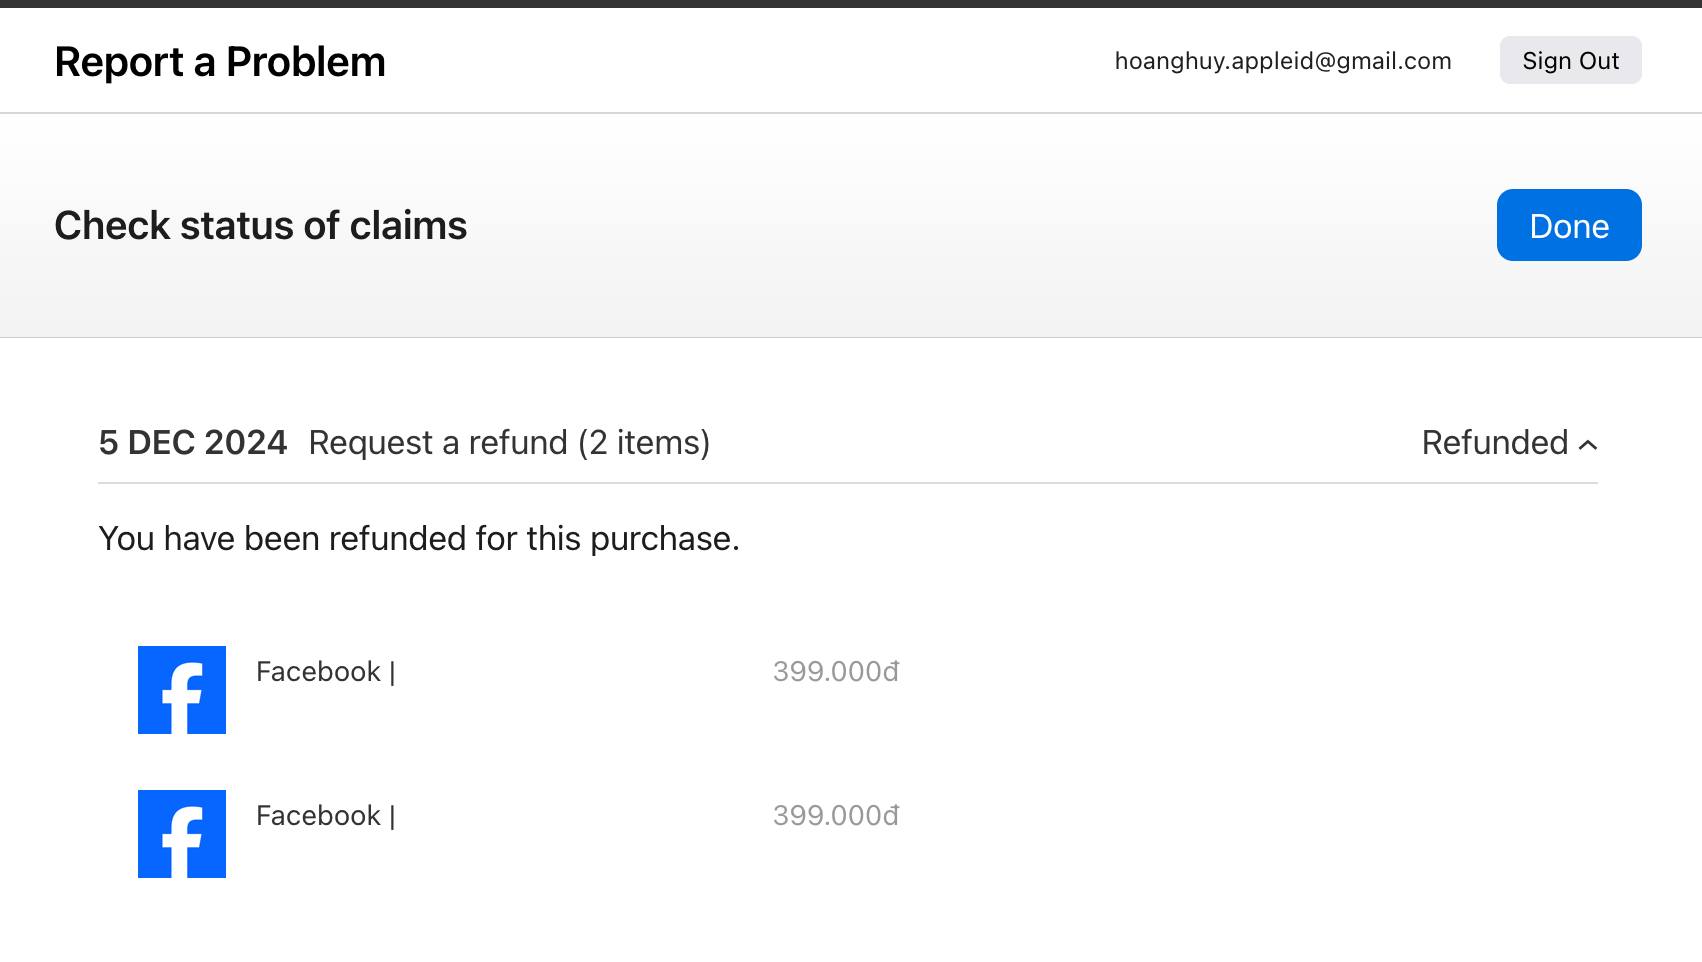The image size is (1702, 962).
Task: Click the Request a refund (2 items) title
Action: 509,443
